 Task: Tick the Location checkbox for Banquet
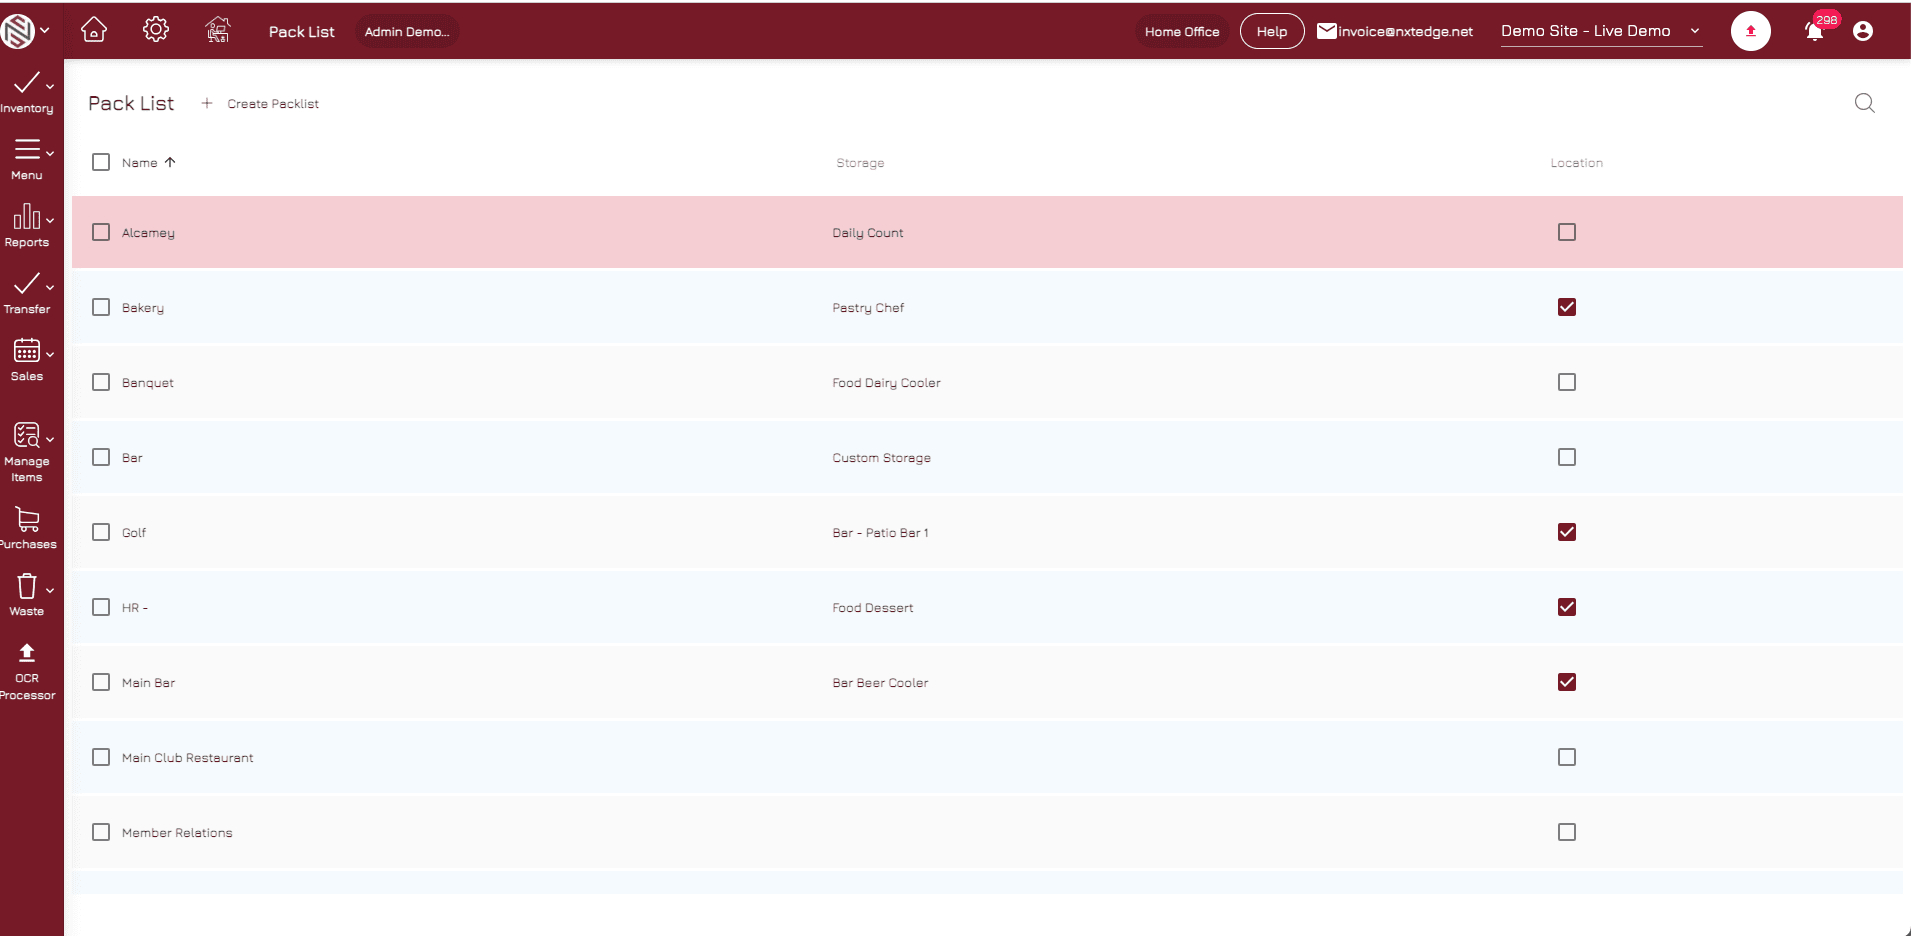click(x=1567, y=382)
